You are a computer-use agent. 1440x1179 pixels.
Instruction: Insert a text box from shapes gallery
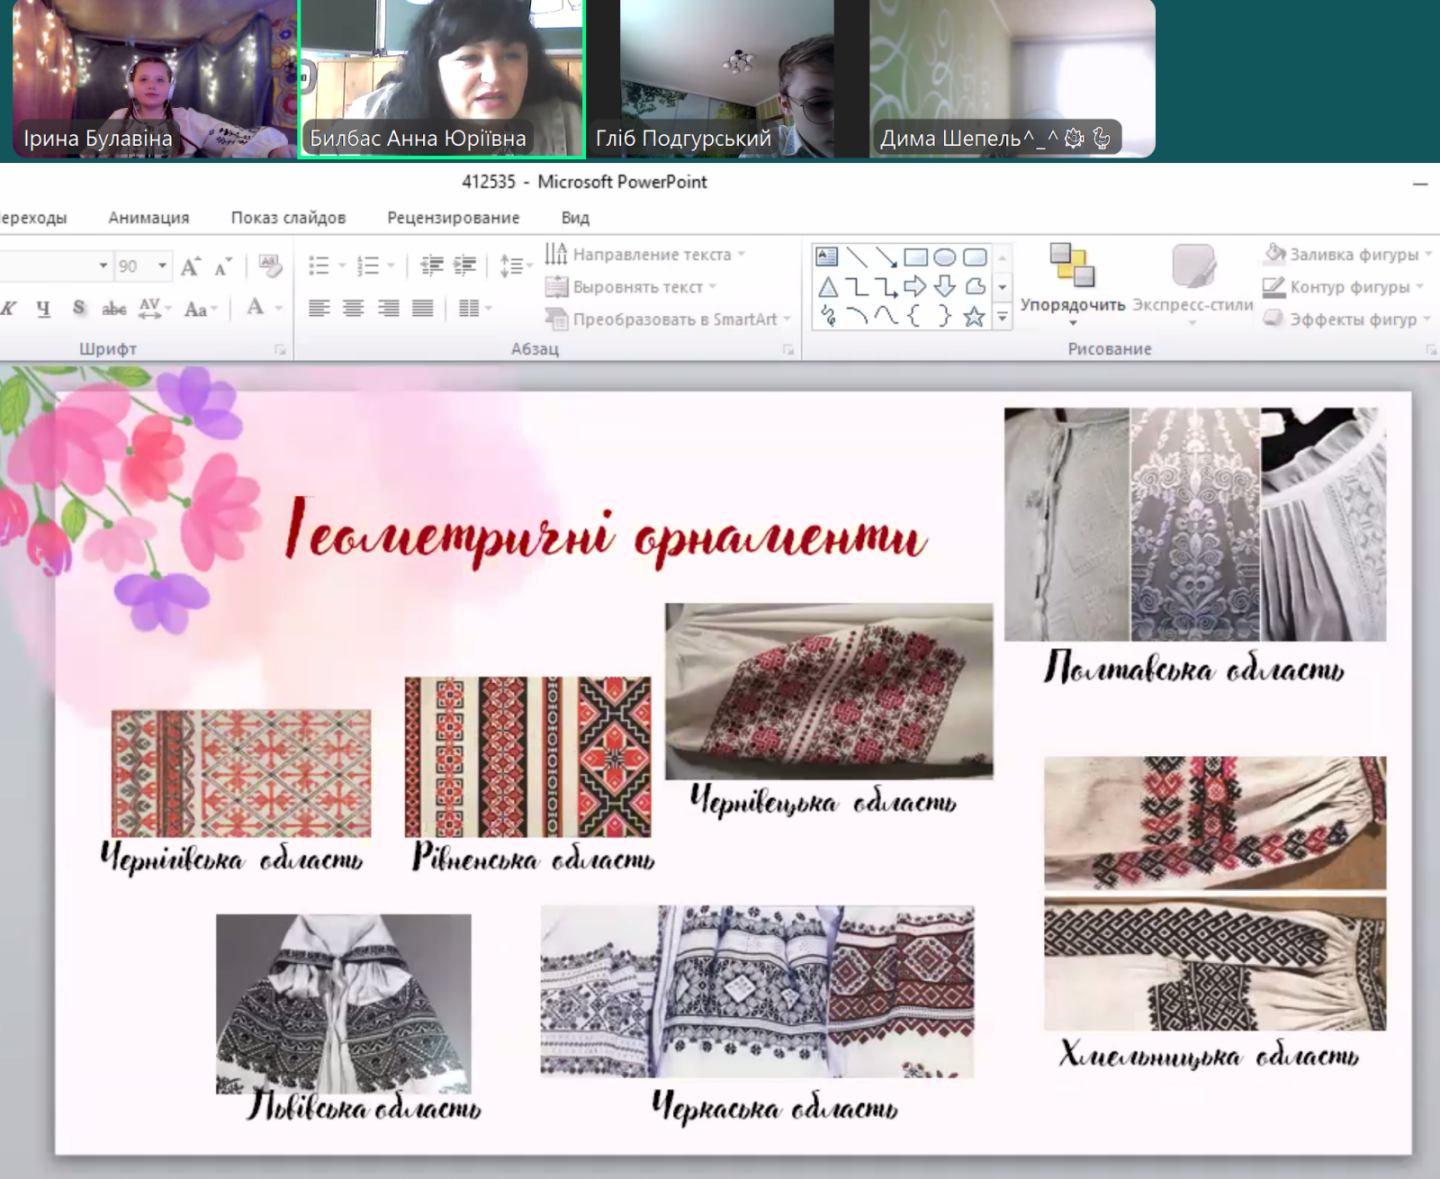click(826, 257)
